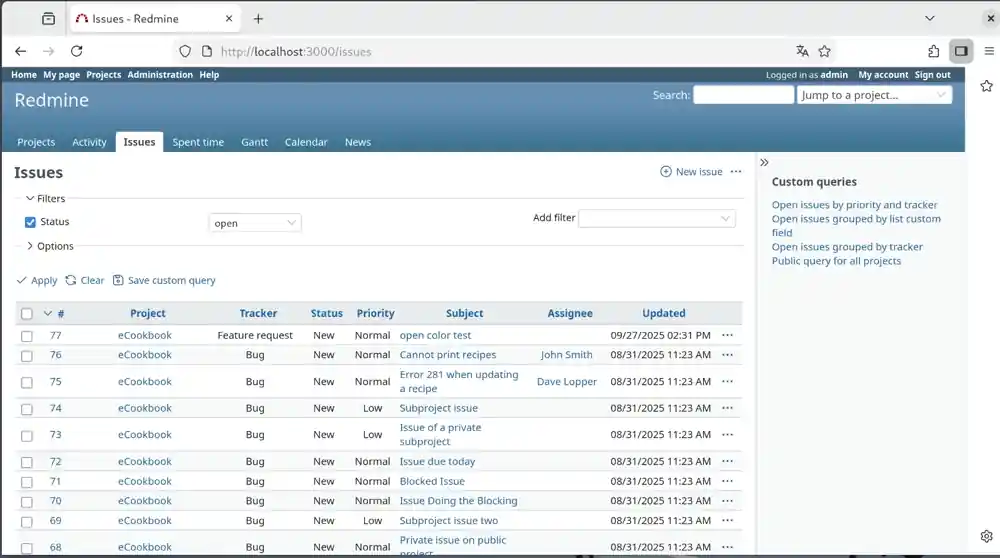Check the box for issue 77

(x=26, y=336)
